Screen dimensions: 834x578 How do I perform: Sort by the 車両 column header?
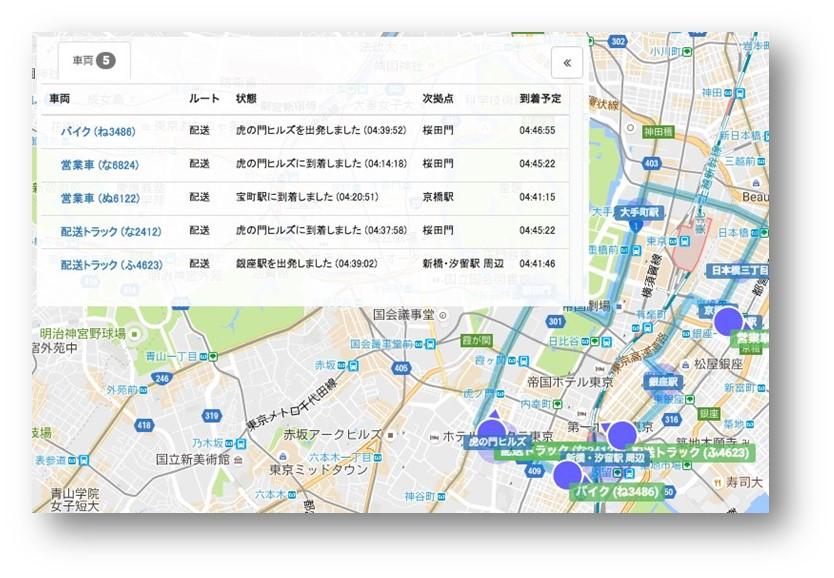[60, 98]
